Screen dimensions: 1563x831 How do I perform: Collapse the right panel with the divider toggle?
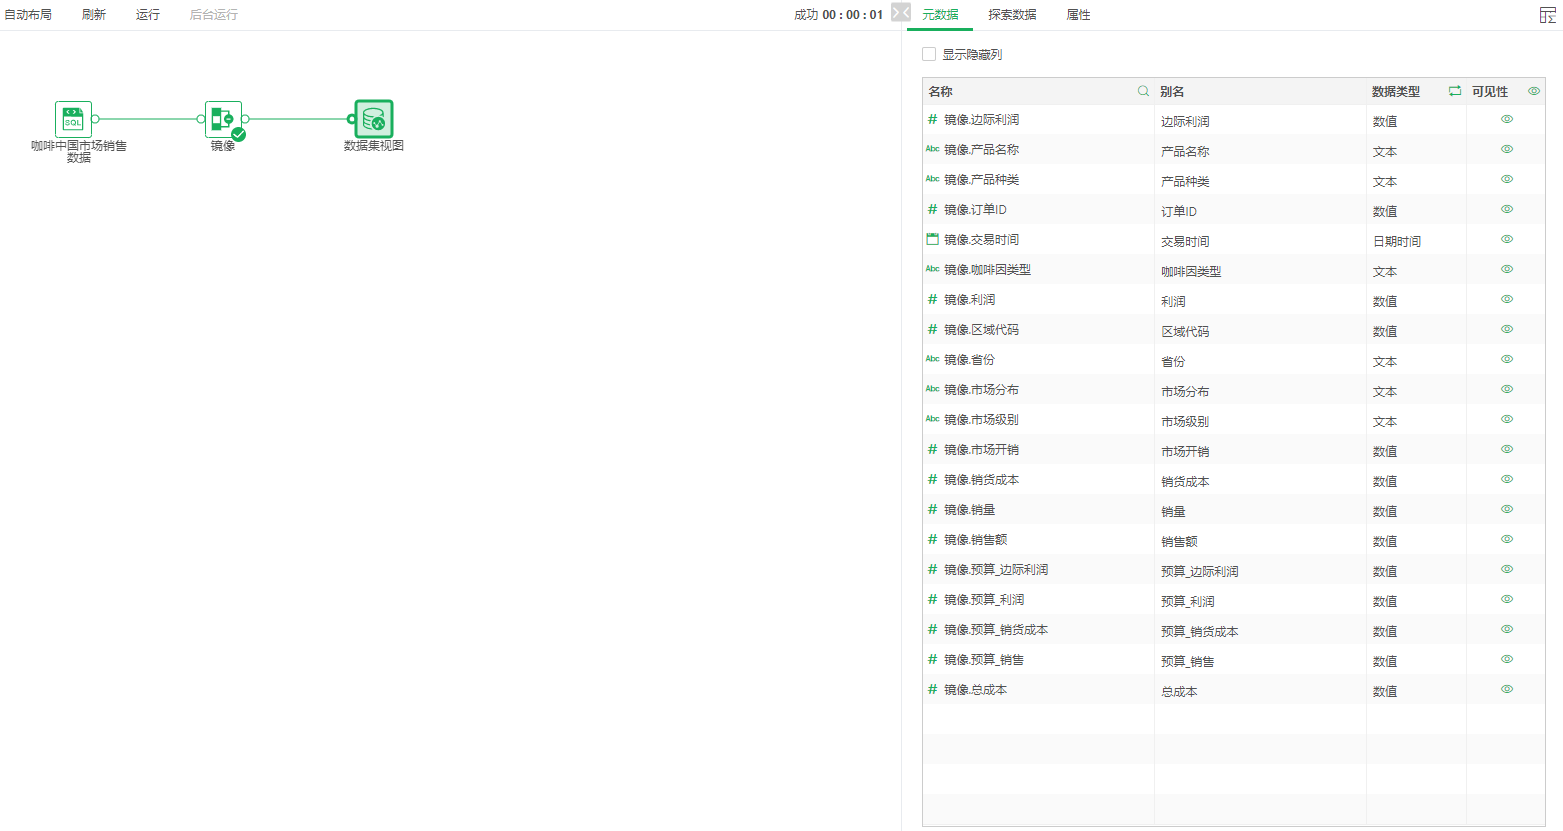point(900,13)
